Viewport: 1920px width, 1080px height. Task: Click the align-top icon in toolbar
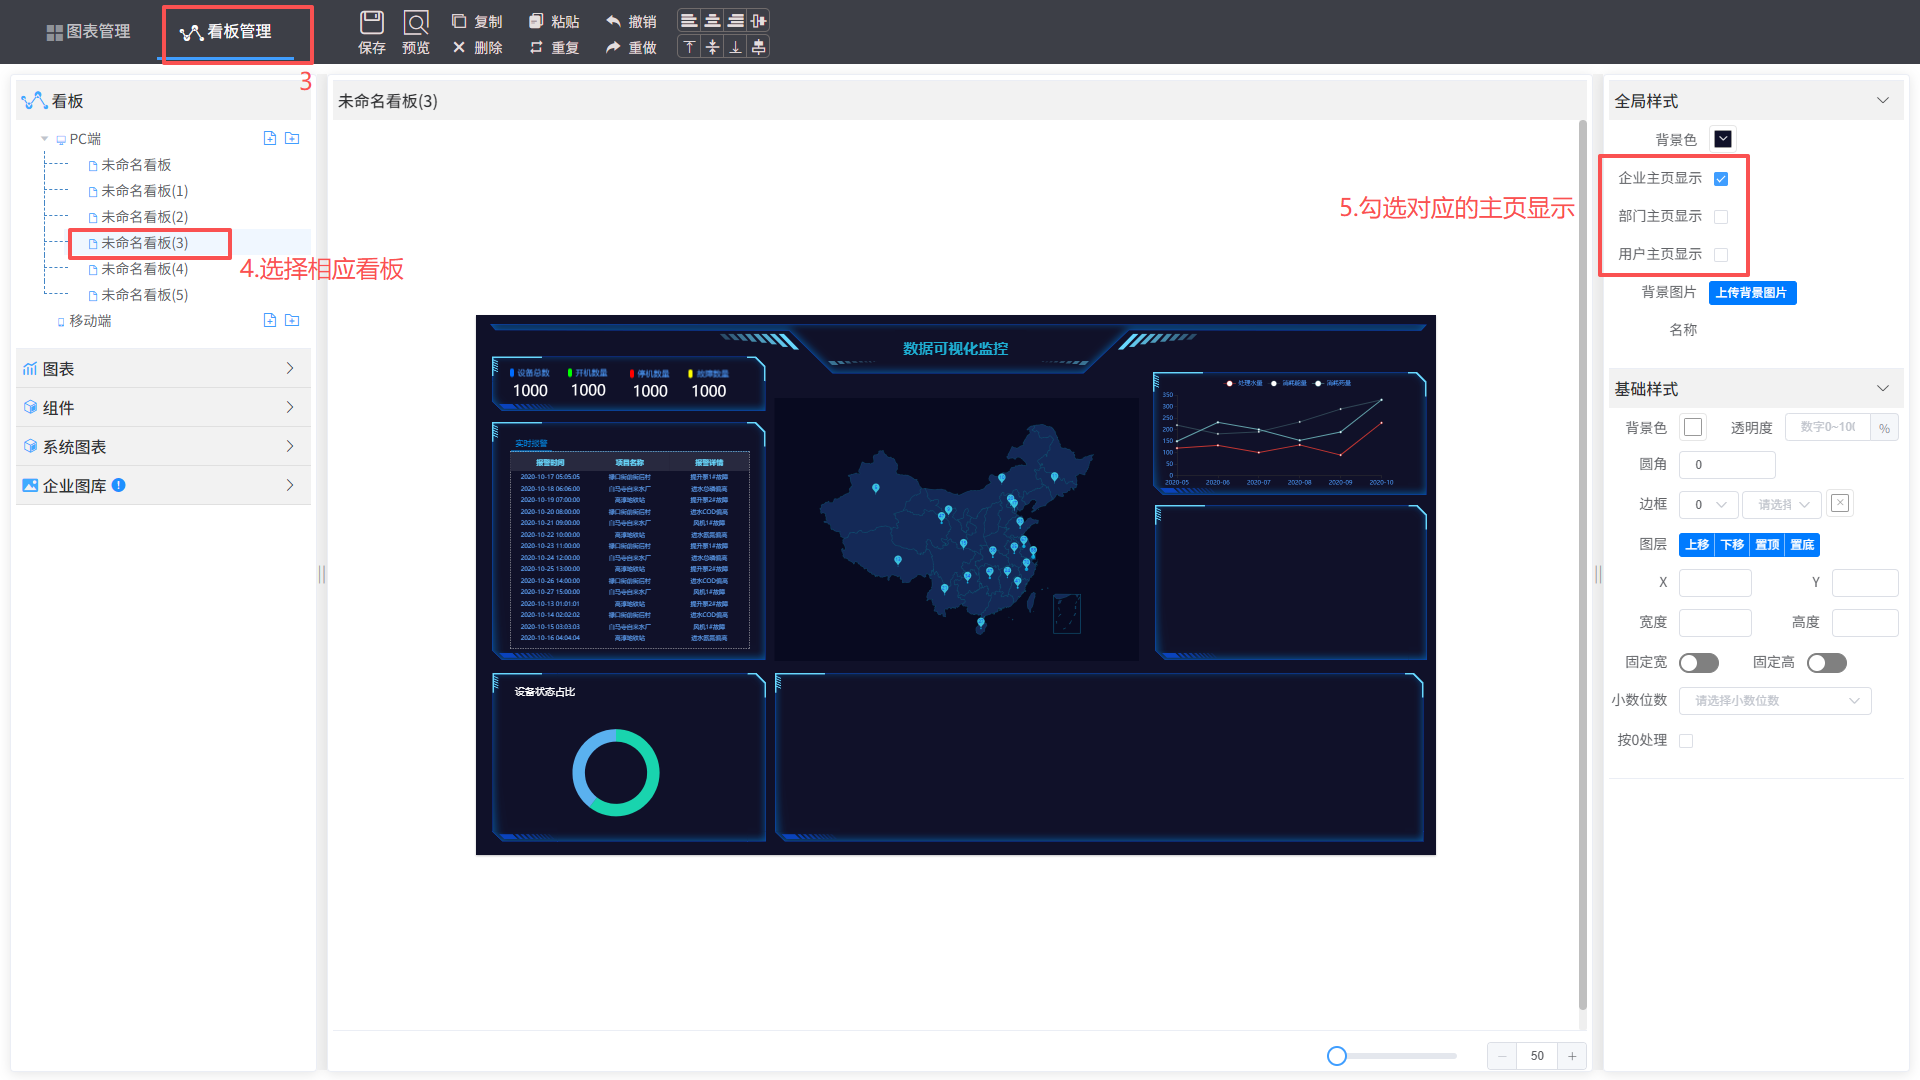(689, 47)
